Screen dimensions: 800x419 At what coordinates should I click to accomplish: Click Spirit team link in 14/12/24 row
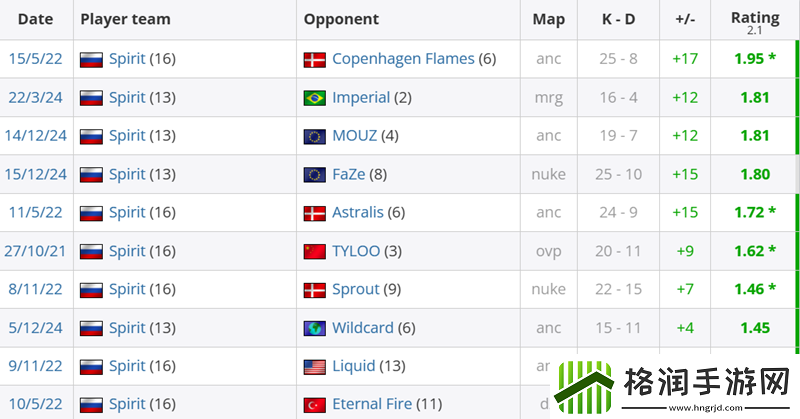click(127, 136)
